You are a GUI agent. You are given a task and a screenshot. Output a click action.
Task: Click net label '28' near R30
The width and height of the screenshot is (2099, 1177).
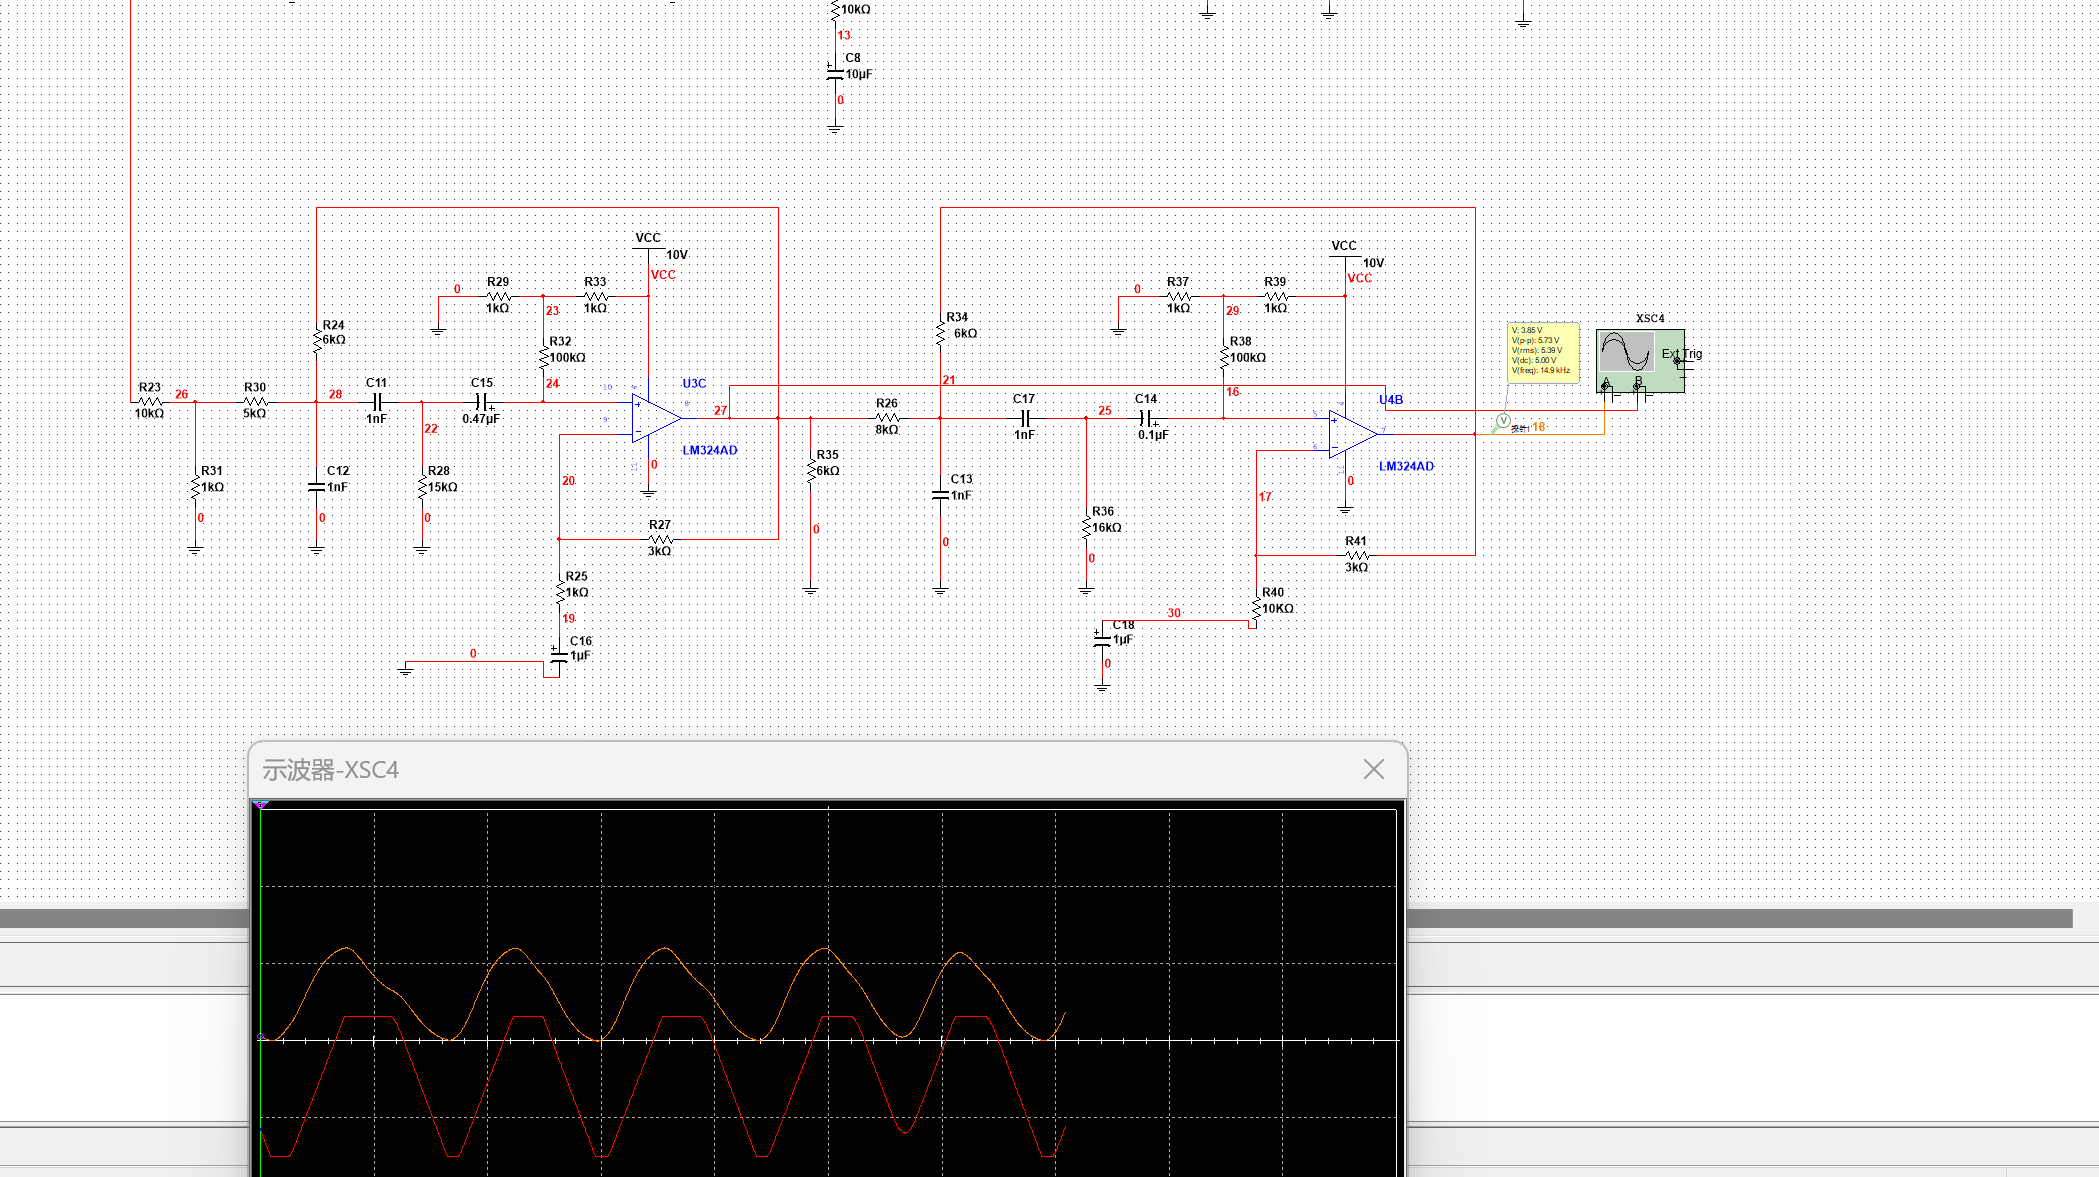pyautogui.click(x=335, y=394)
